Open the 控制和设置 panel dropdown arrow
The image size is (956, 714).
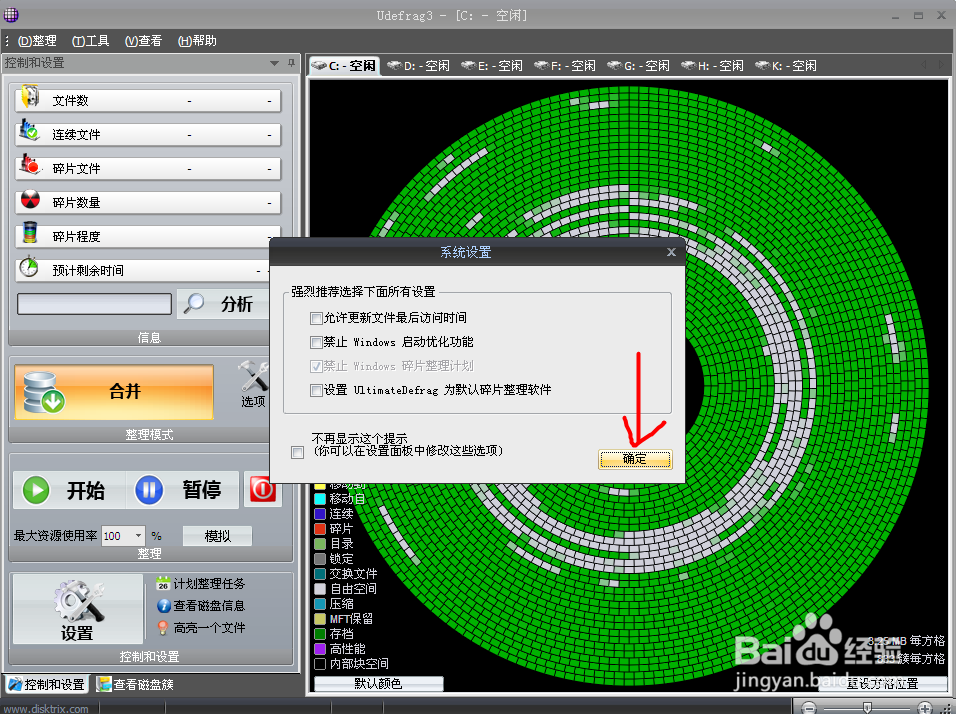(274, 63)
